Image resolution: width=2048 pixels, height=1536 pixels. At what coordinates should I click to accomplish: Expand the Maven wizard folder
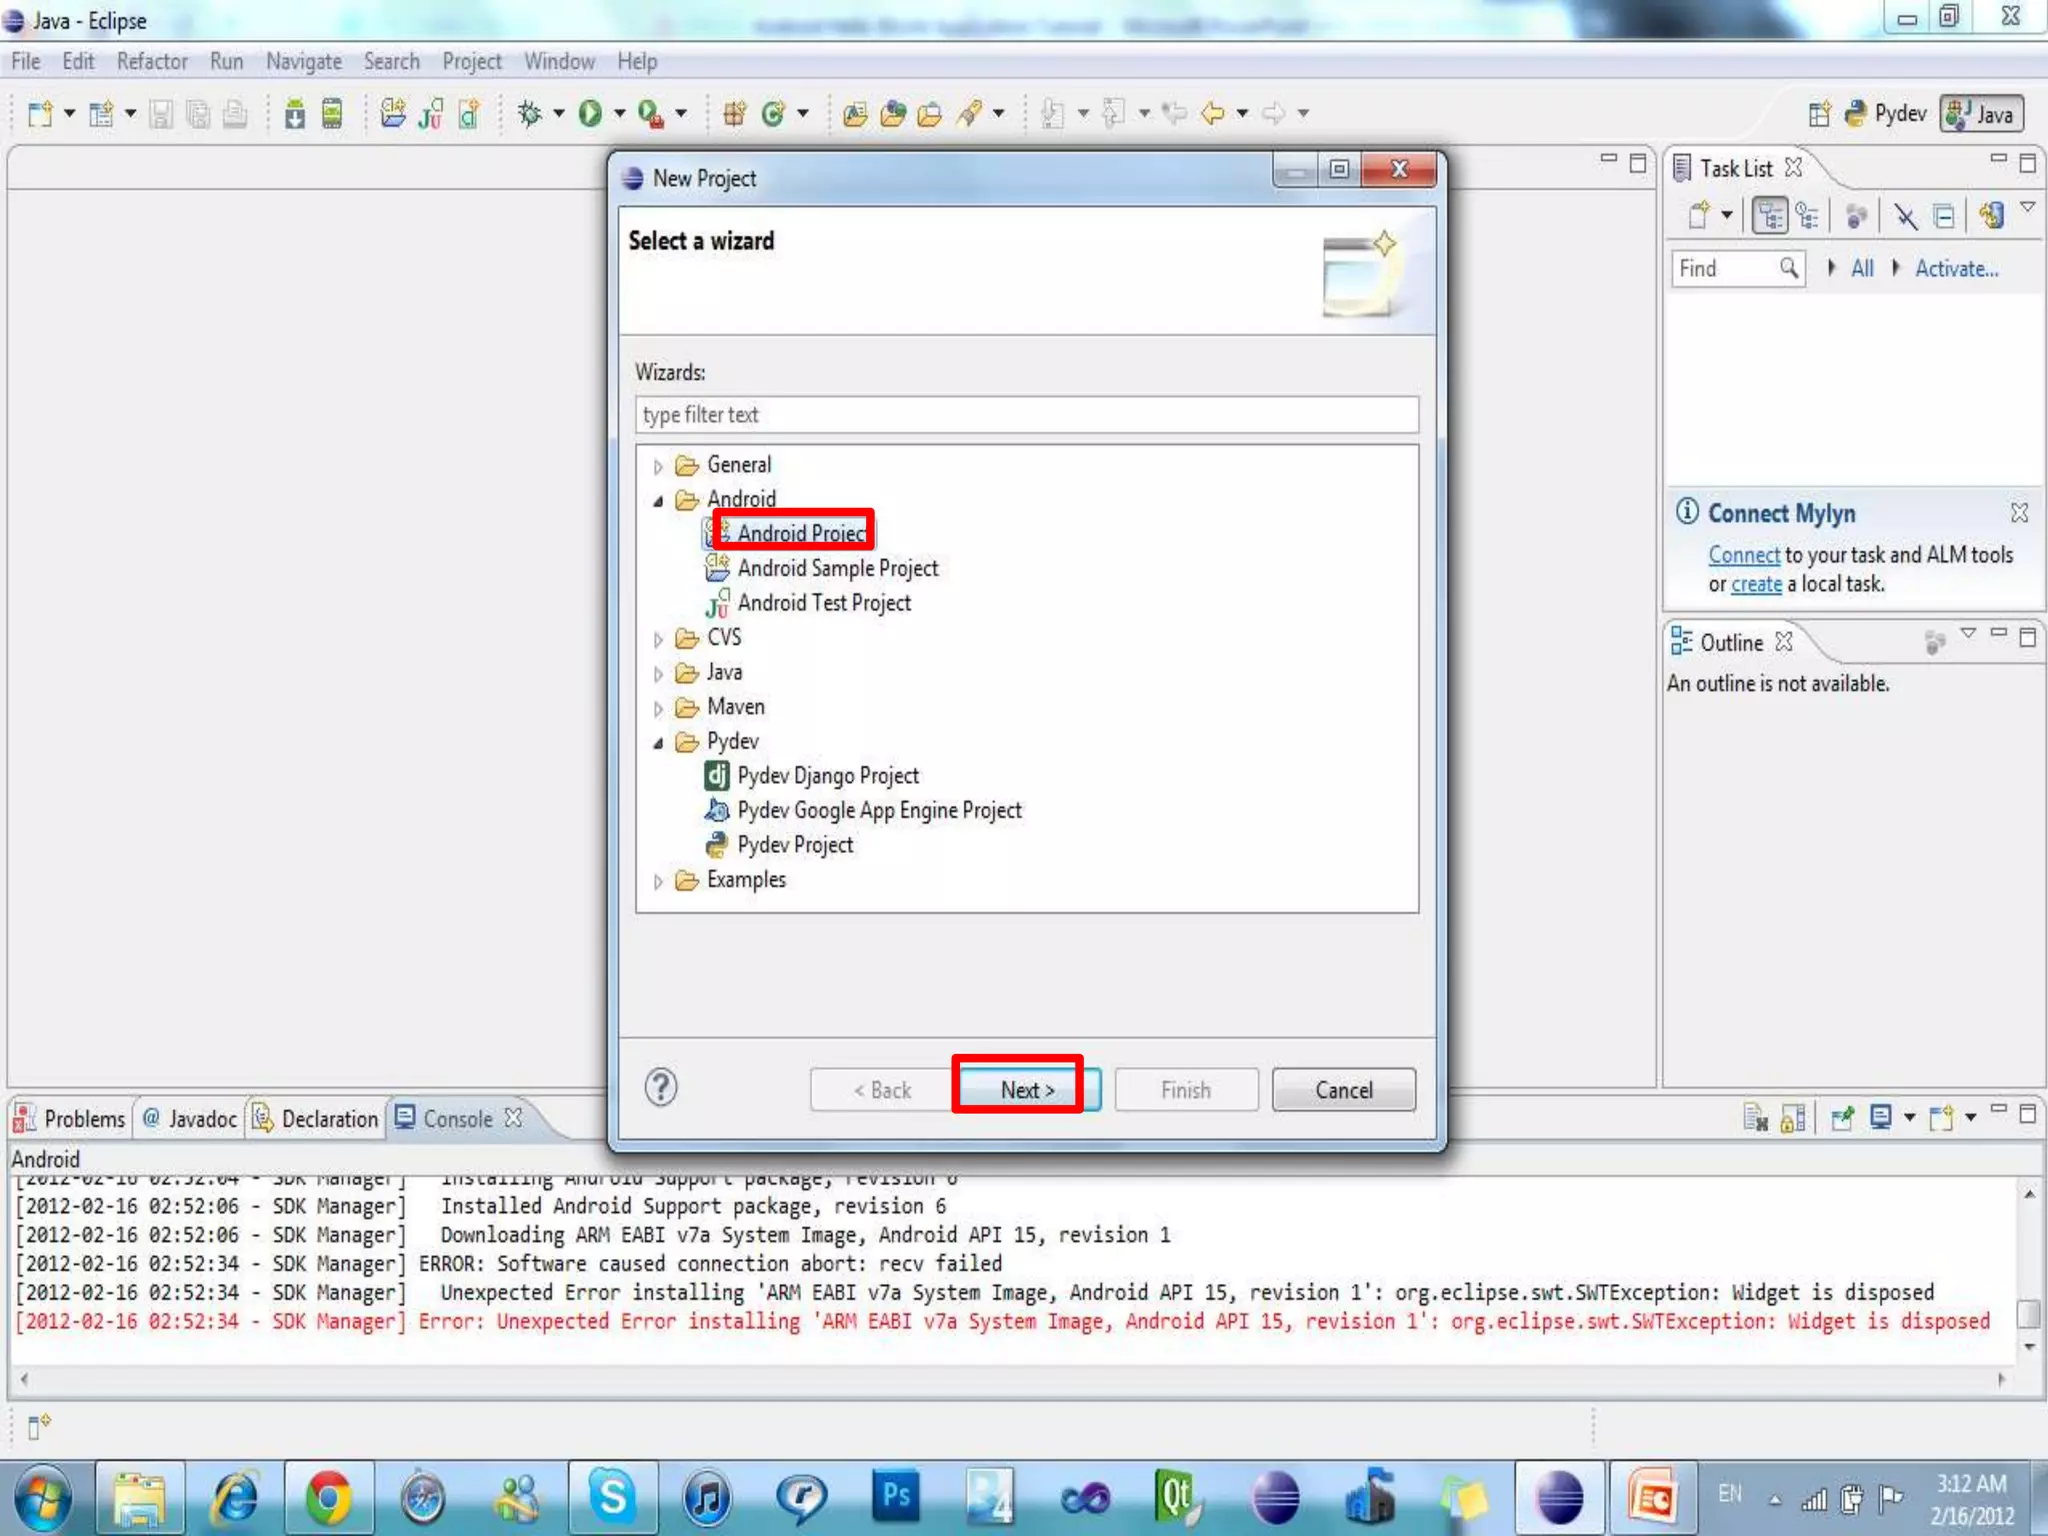(x=658, y=708)
